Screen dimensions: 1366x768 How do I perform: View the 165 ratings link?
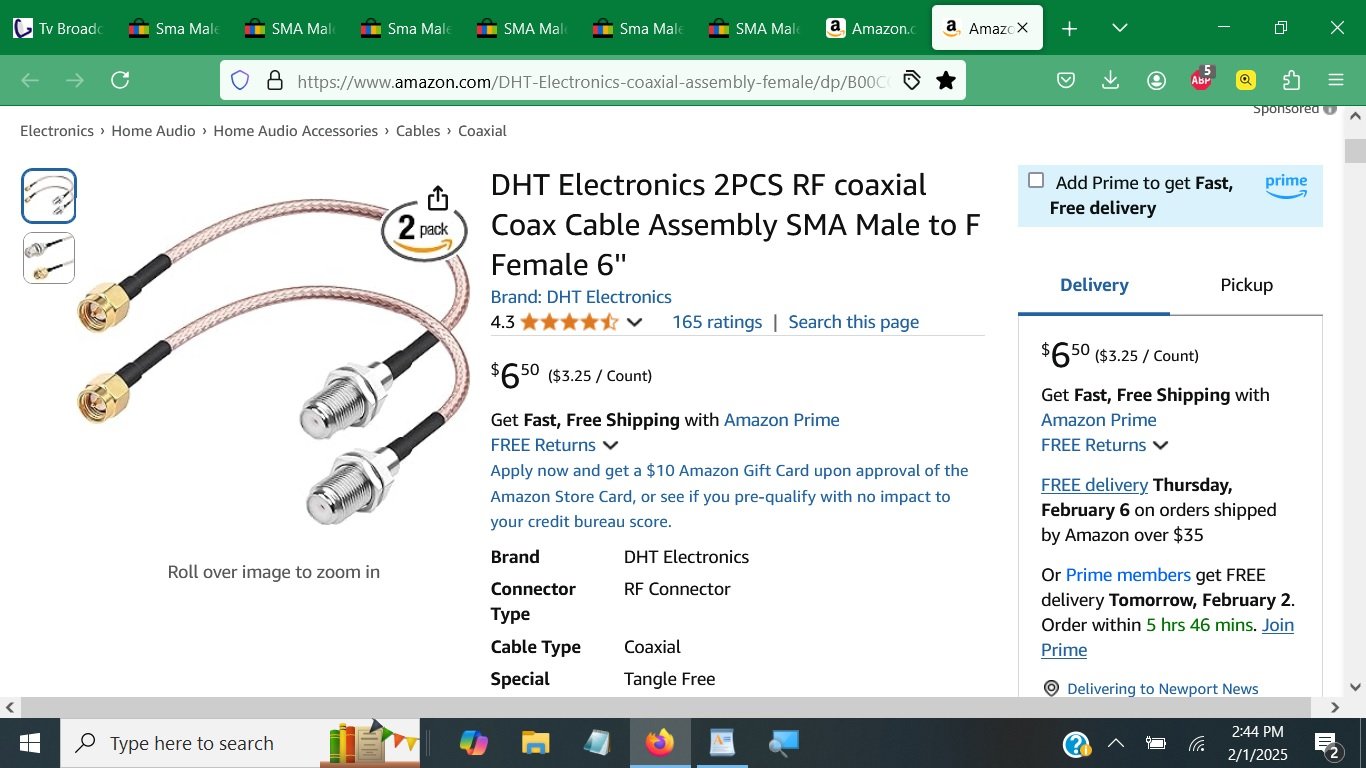(717, 322)
